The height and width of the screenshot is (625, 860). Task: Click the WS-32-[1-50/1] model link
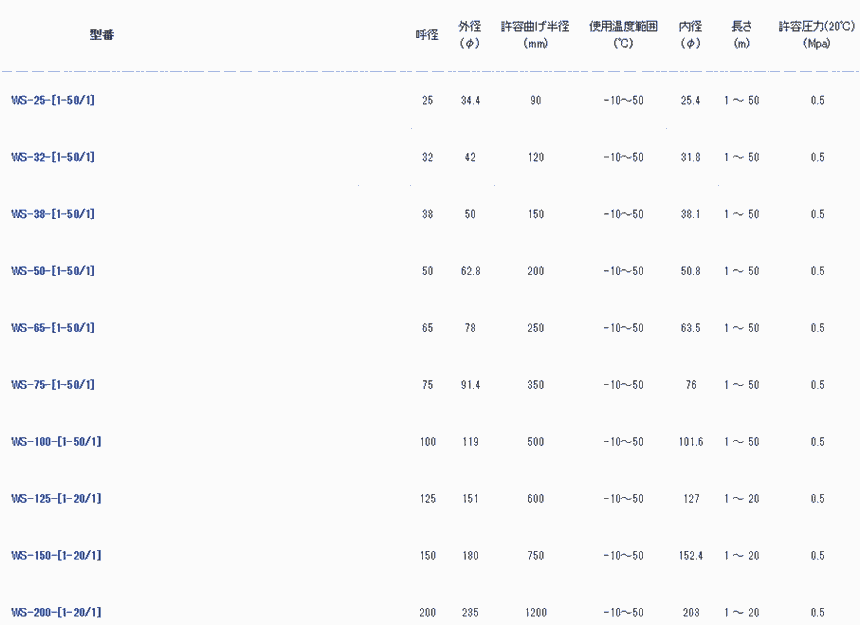[x=53, y=157]
